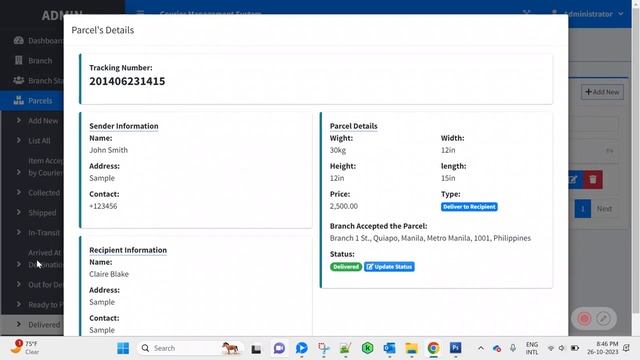Click the Deliver to Recipient type badge
Image resolution: width=640 pixels, height=360 pixels.
click(469, 207)
